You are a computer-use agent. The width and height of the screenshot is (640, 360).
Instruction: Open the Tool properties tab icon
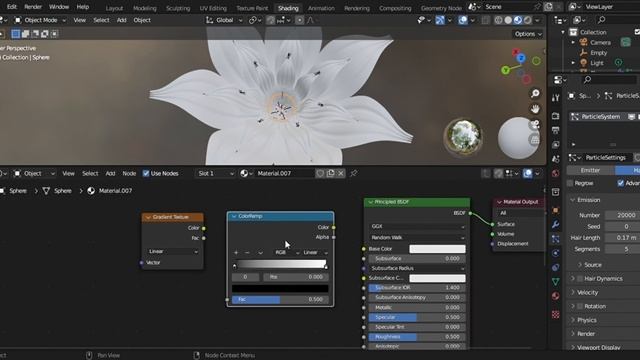556,98
